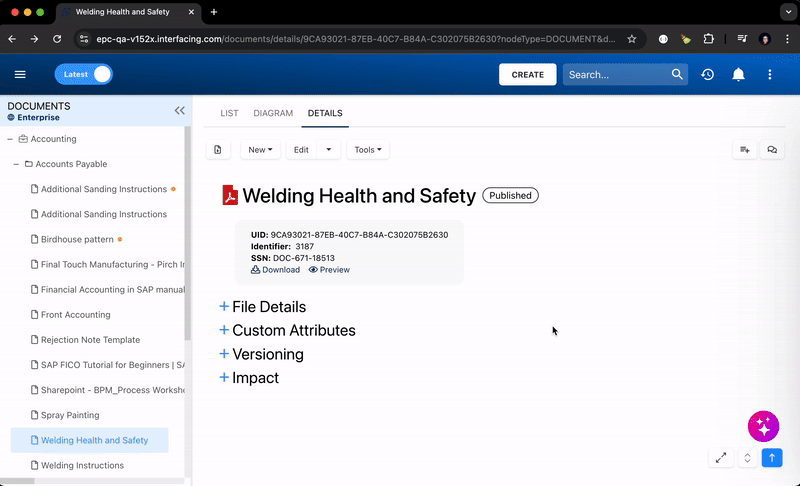Open the notifications bell
Viewport: 800px width, 486px height.
click(738, 75)
